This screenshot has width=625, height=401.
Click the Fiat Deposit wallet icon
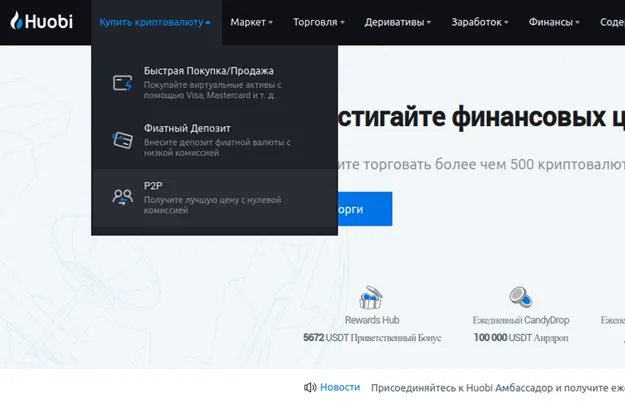click(x=123, y=140)
